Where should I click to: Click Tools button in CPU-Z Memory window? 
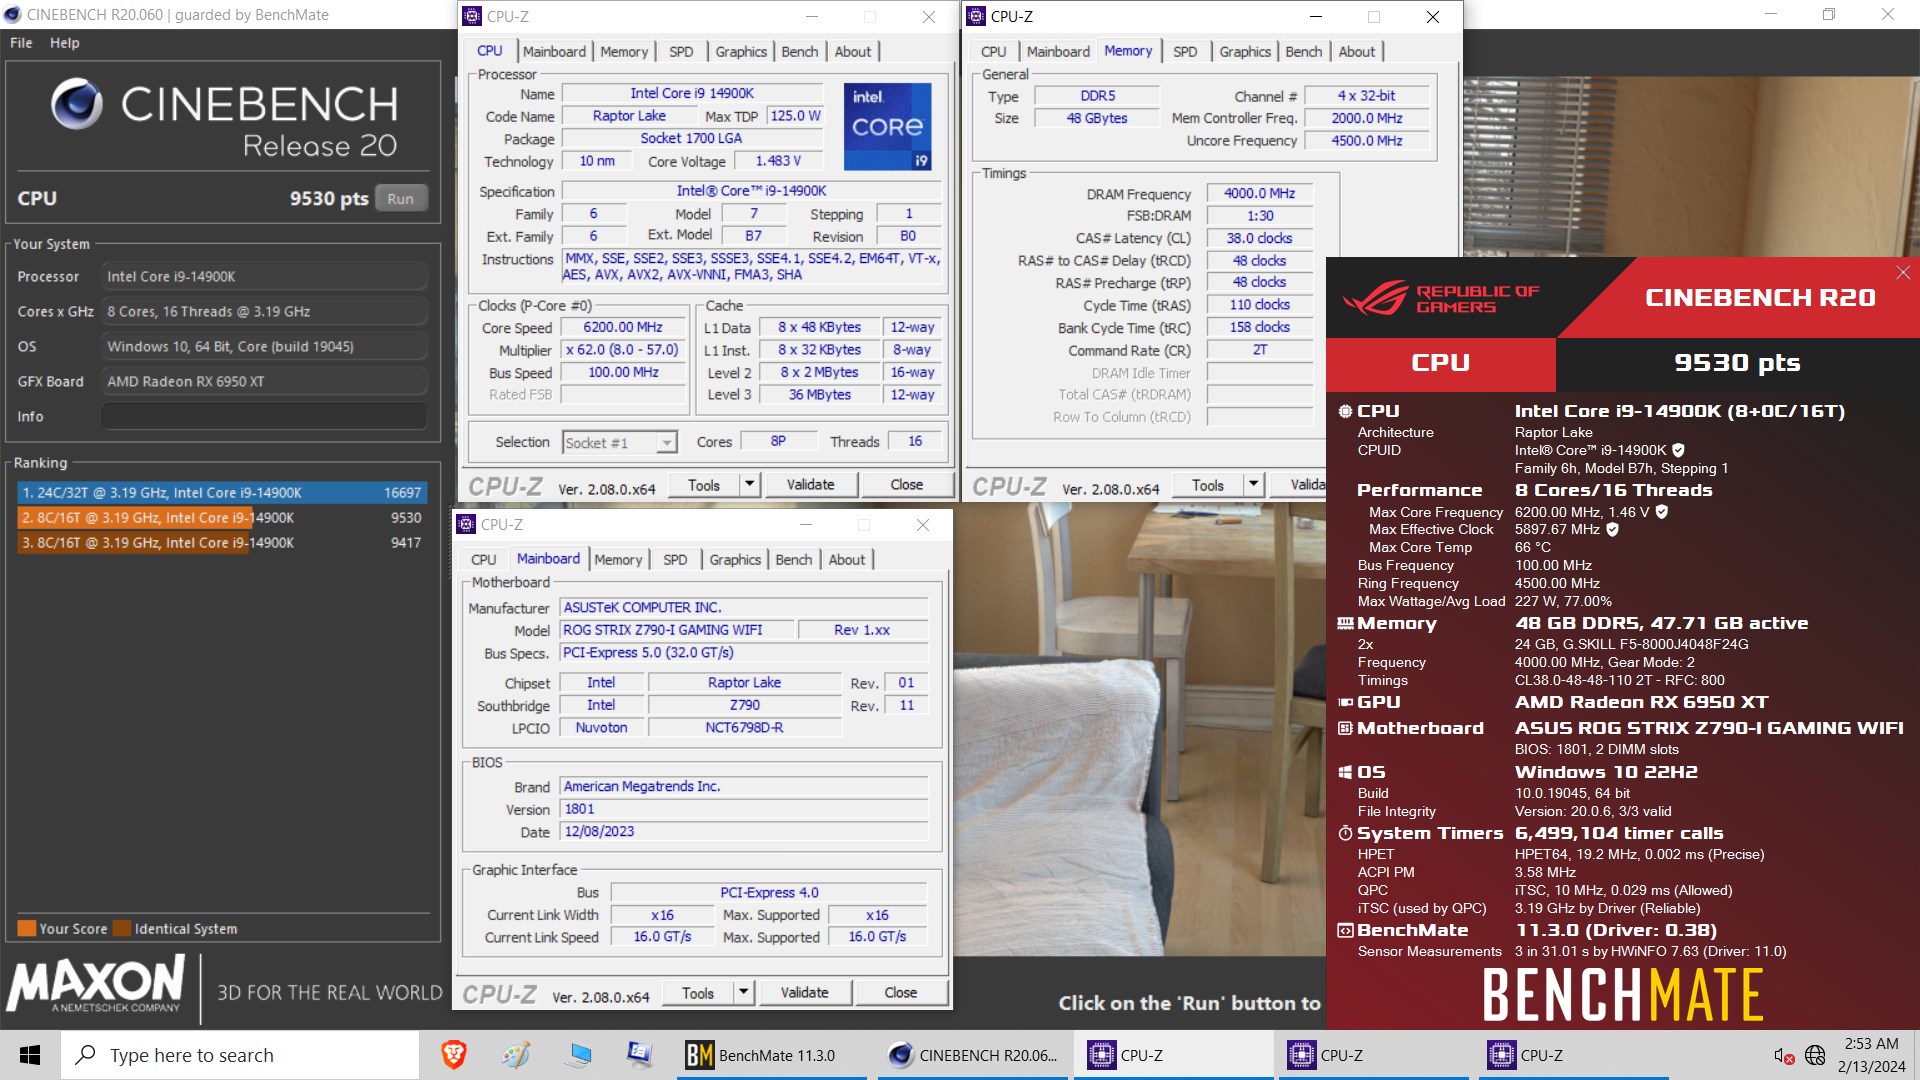point(1208,485)
